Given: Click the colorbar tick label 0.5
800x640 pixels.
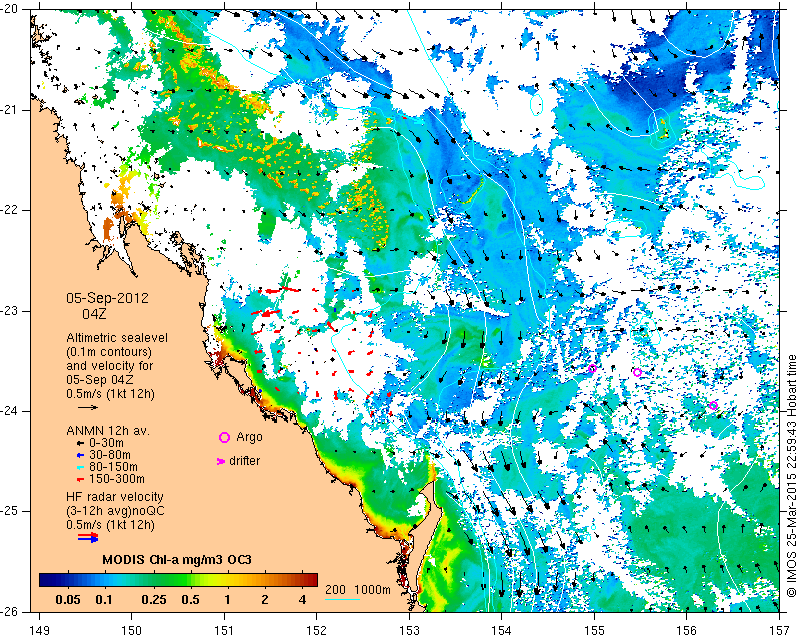Looking at the screenshot, I should (190, 600).
